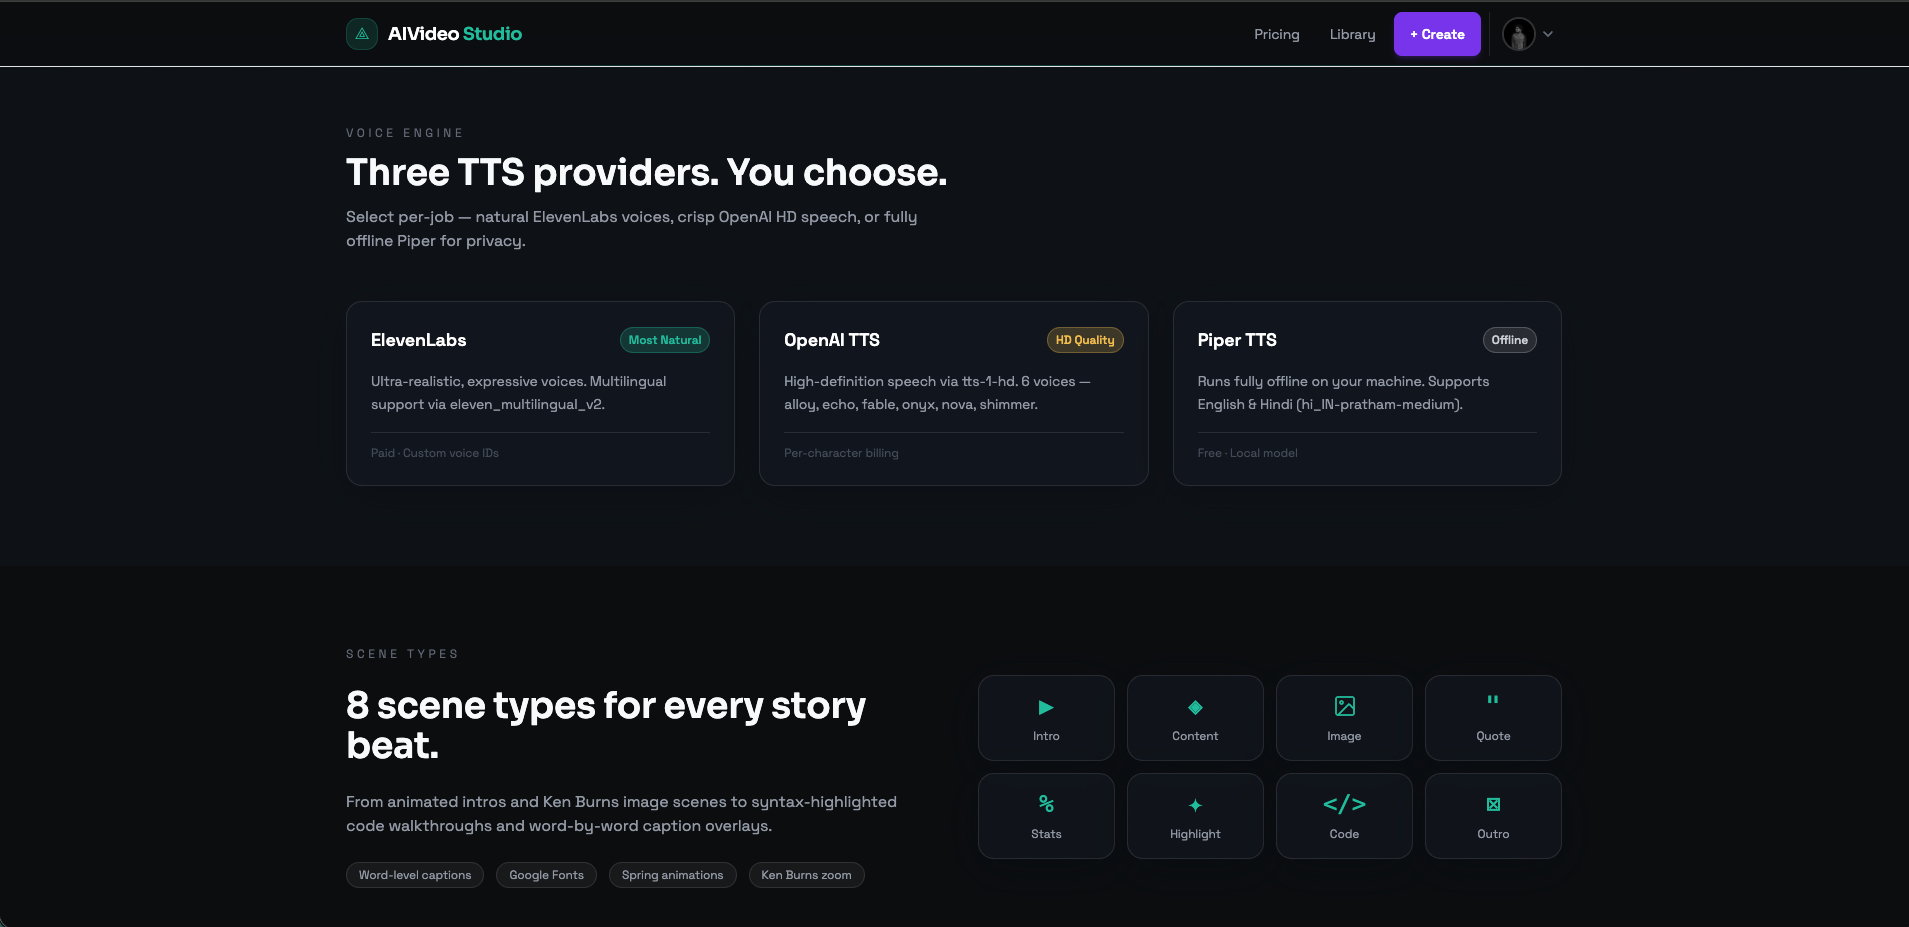Screen dimensions: 1909x927
Task: Select the Stats percent icon
Action: pyautogui.click(x=1046, y=804)
